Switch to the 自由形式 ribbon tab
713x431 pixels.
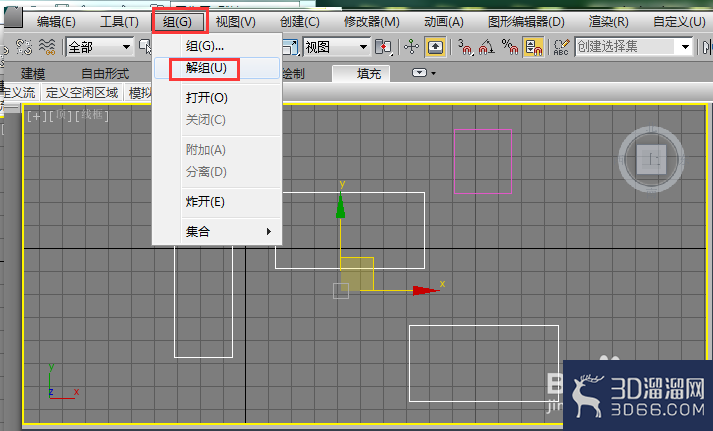105,73
